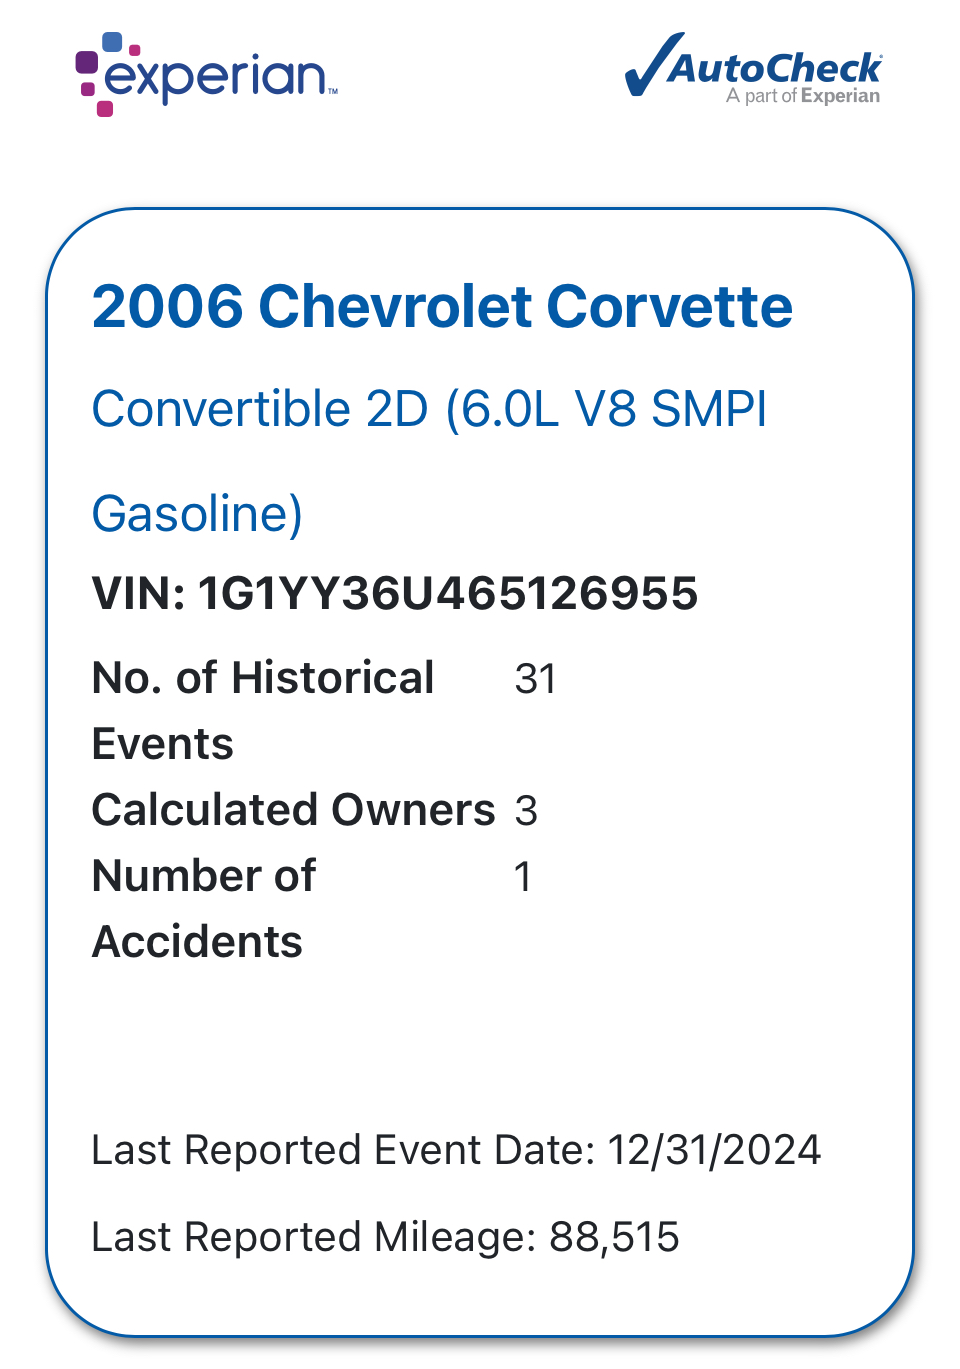
Task: Click the word Gasoline) in subtitle
Action: click(x=197, y=514)
